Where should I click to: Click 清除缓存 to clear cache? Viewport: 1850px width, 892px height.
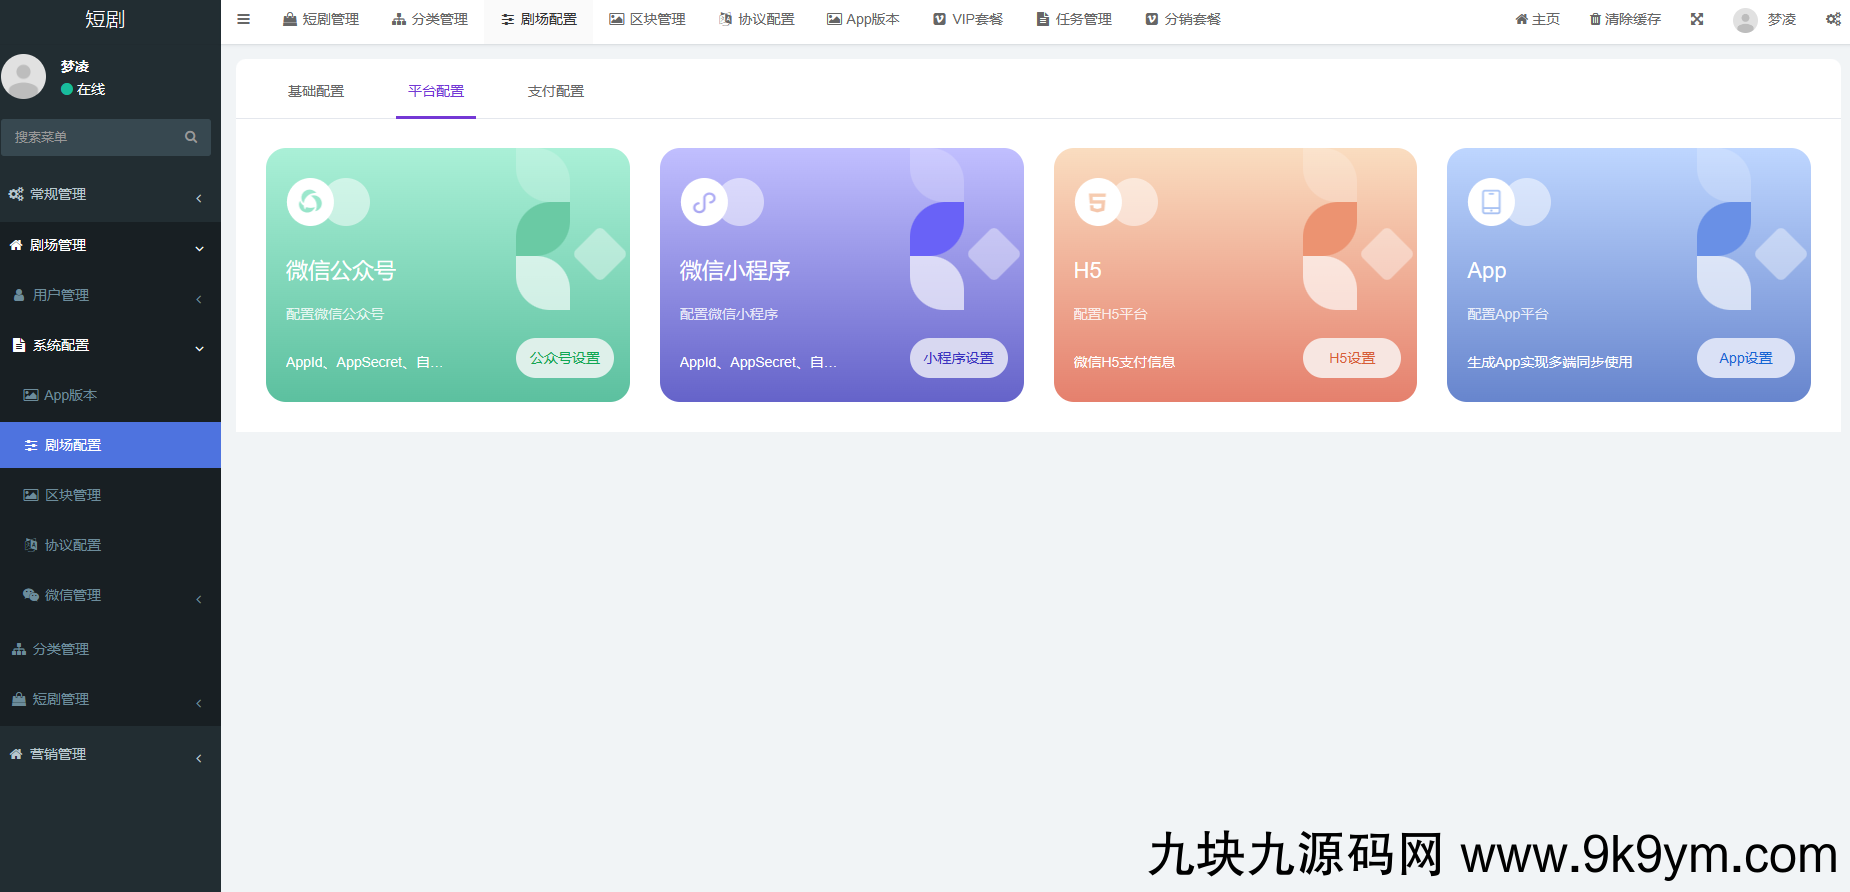click(1625, 19)
